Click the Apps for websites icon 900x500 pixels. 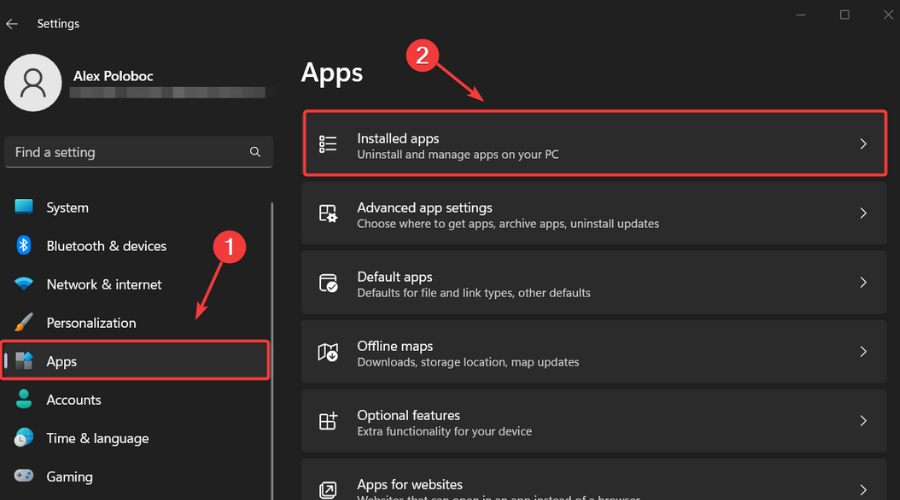pos(328,490)
